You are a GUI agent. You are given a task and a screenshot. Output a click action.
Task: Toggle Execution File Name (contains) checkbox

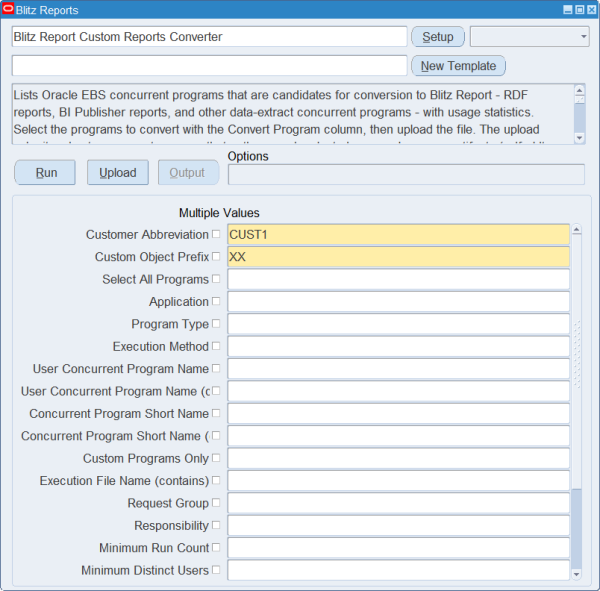click(x=216, y=480)
